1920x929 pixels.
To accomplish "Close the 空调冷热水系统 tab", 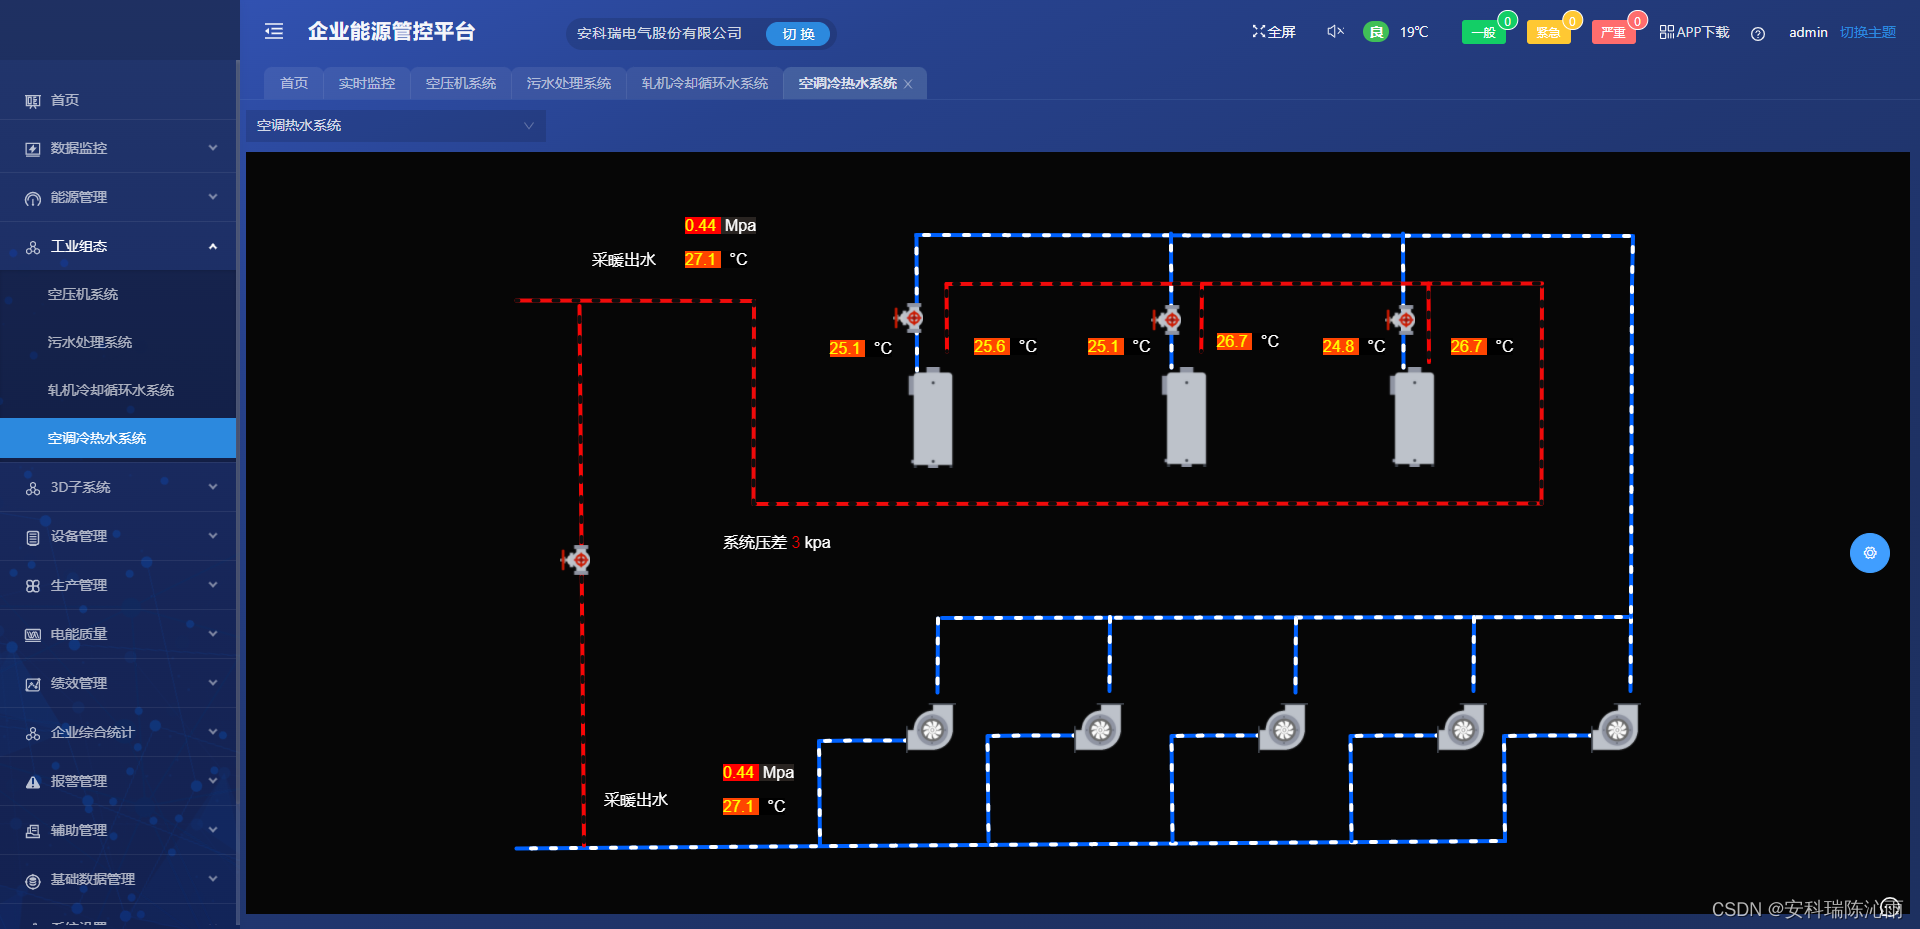I will tap(908, 84).
